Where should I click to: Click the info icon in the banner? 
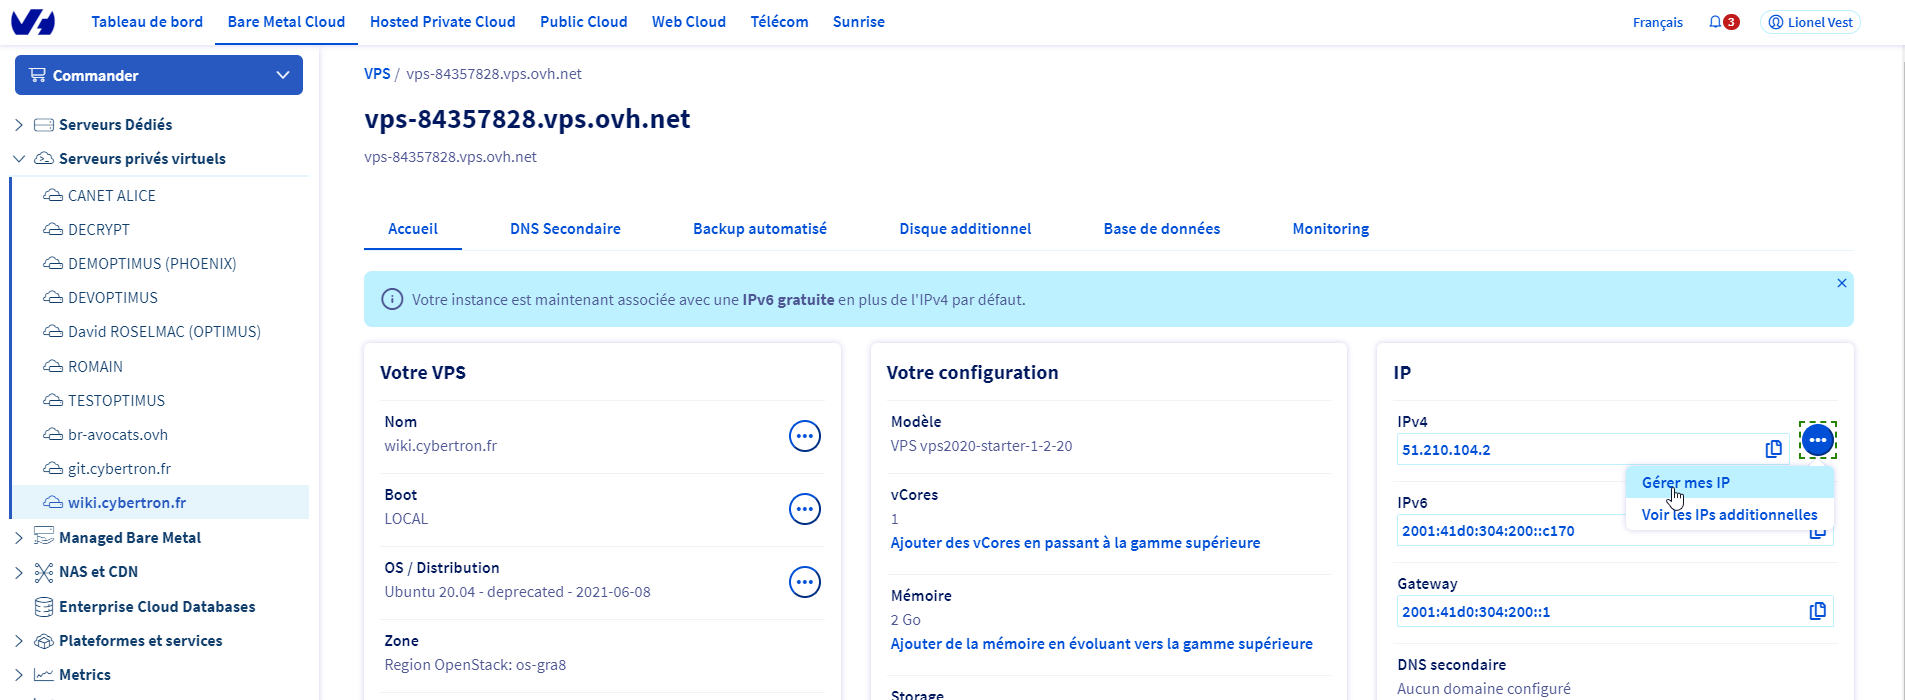[x=392, y=300]
